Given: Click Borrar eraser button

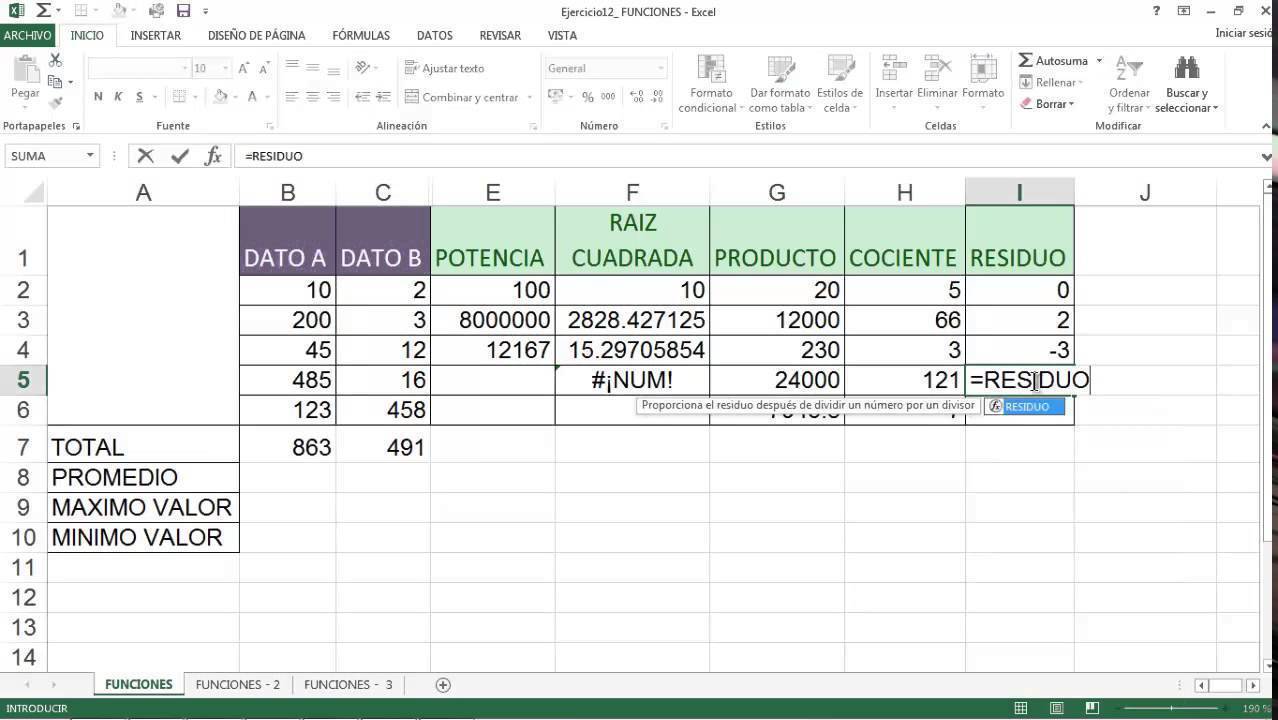Looking at the screenshot, I should [1046, 104].
